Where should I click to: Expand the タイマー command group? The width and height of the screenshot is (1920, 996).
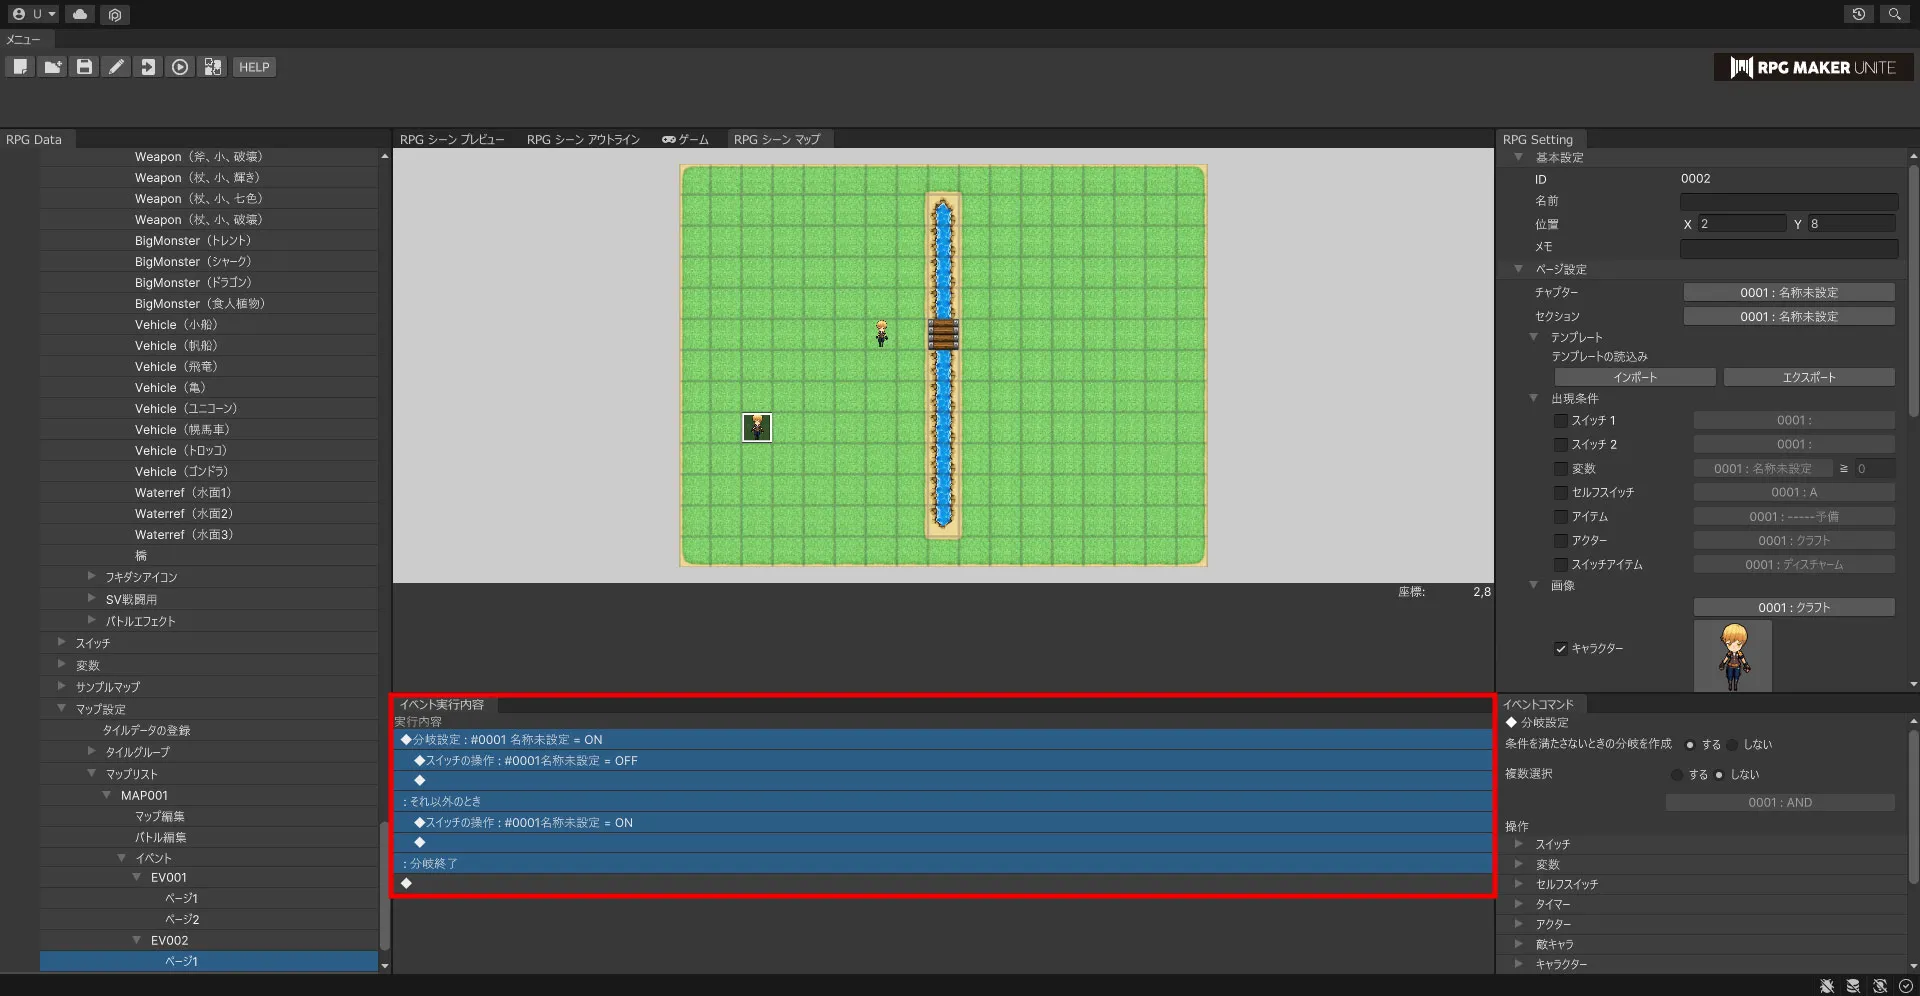click(1519, 904)
